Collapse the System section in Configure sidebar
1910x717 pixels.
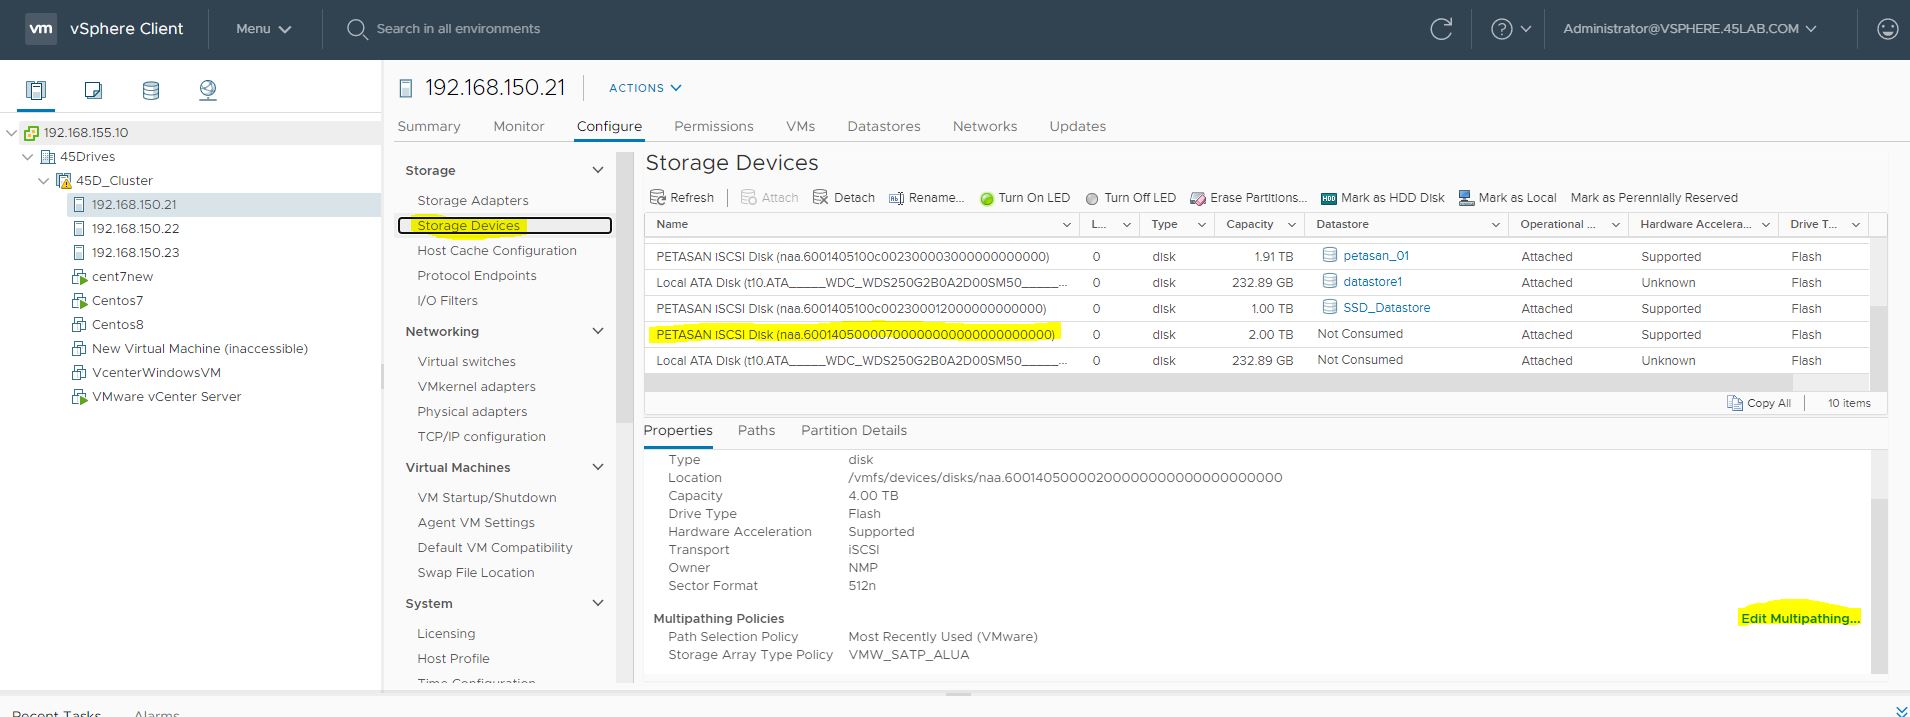point(598,603)
